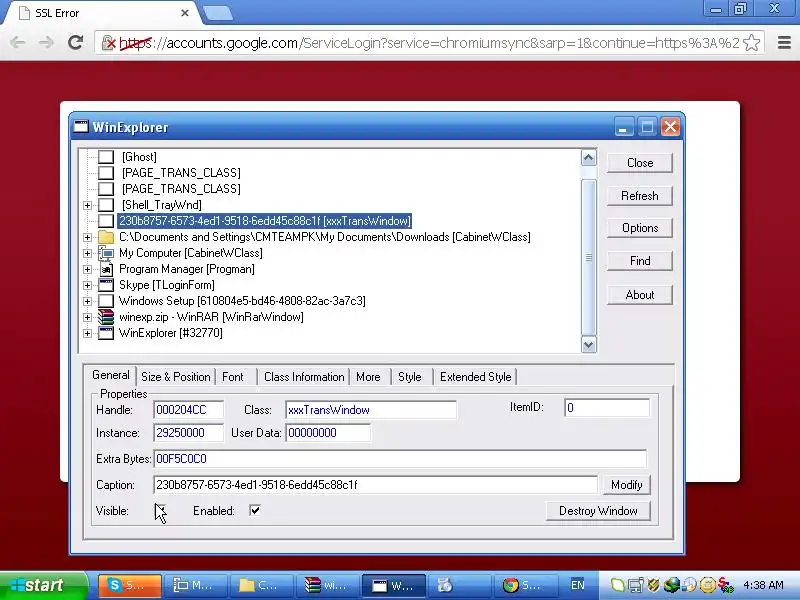Click the globe icon in system tray
The width and height of the screenshot is (800, 600).
(671, 585)
